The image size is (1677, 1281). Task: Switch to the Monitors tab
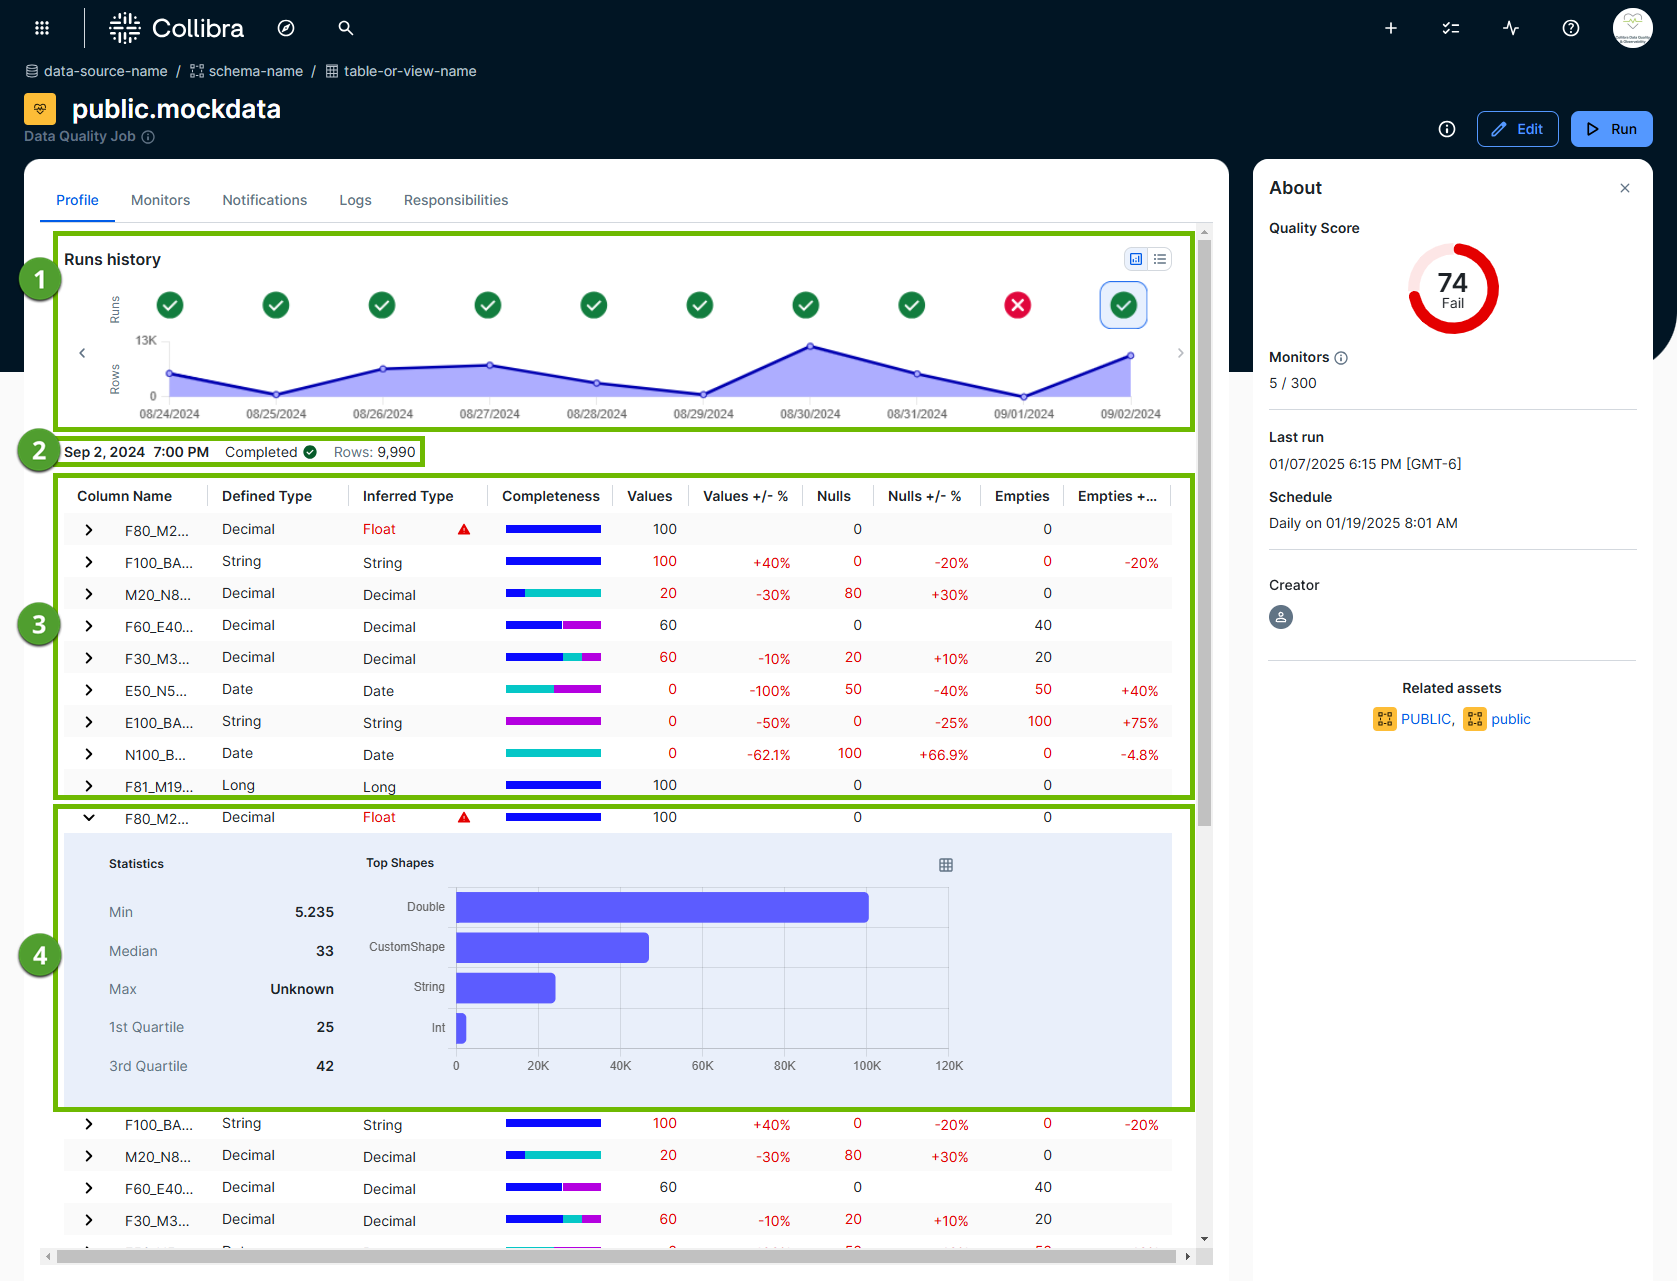tap(160, 200)
